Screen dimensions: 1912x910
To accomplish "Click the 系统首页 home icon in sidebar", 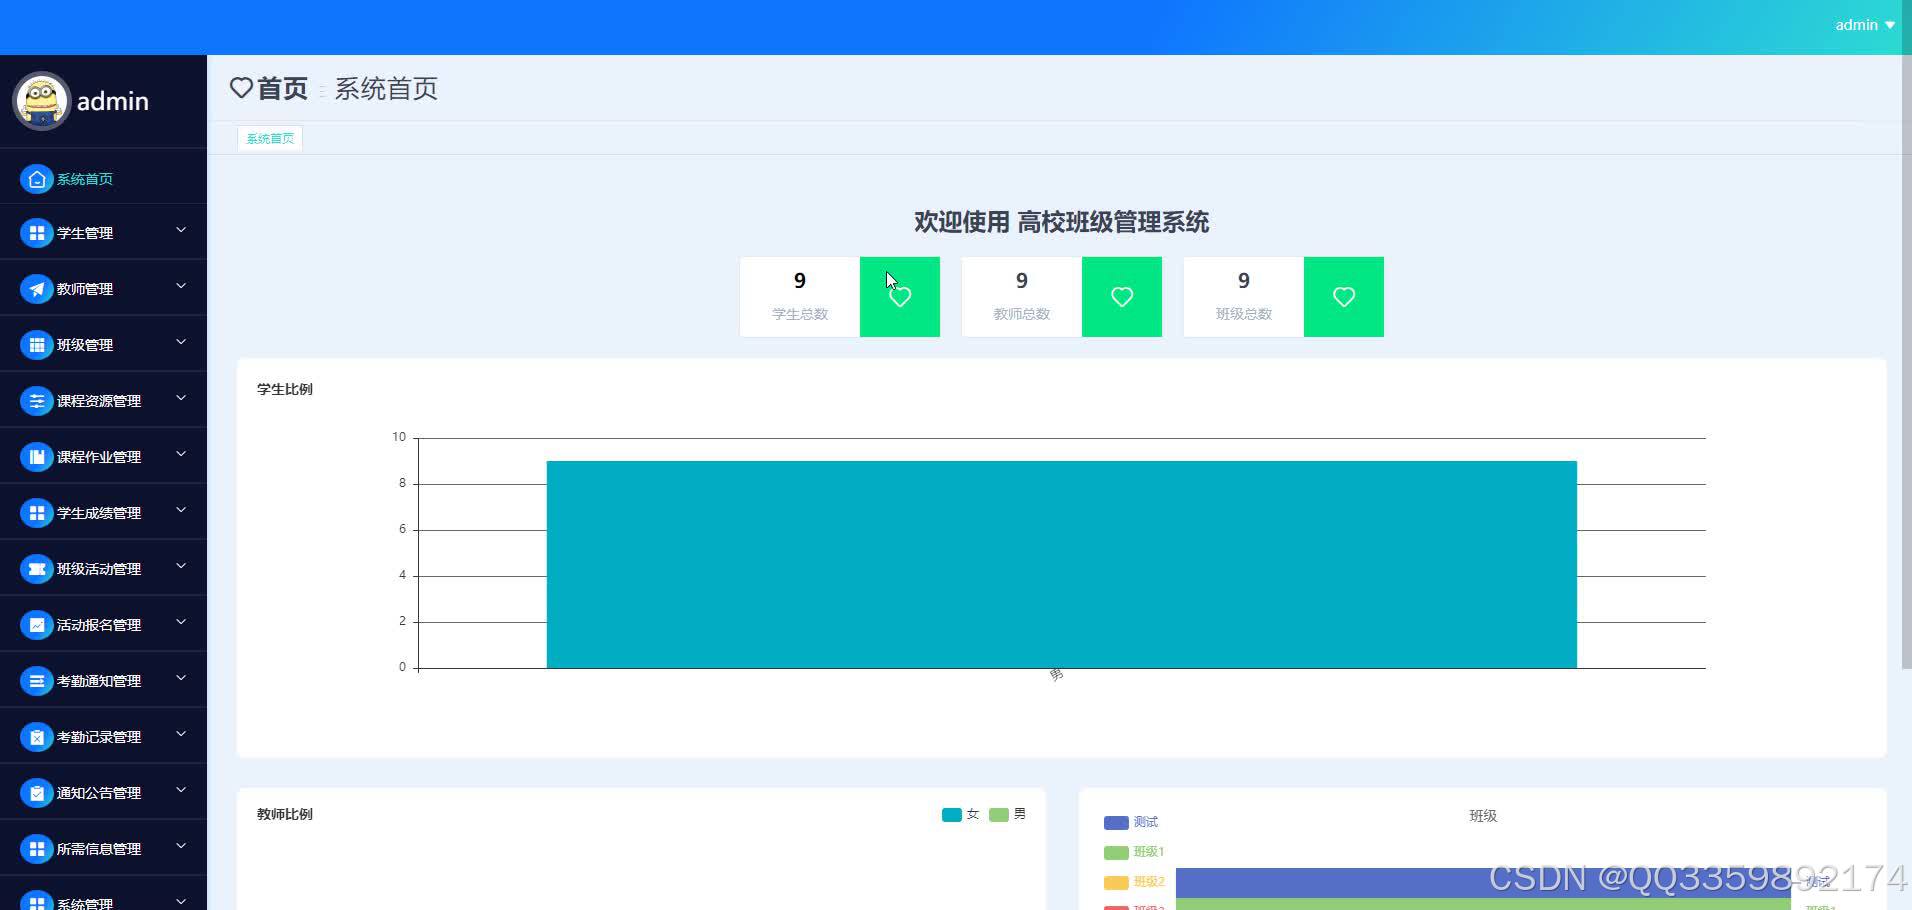I will 37,179.
